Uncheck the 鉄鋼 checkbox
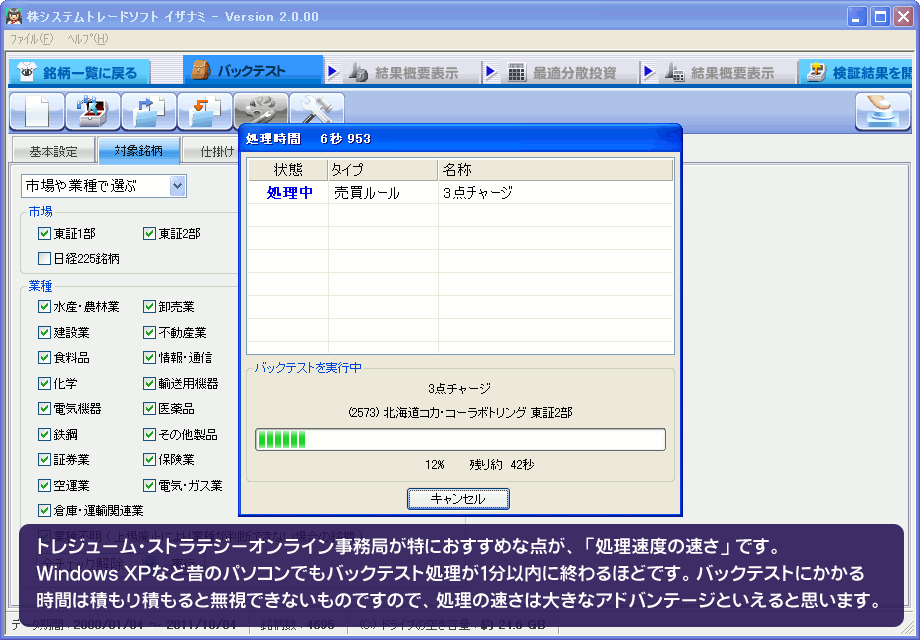The image size is (920, 640). point(44,435)
